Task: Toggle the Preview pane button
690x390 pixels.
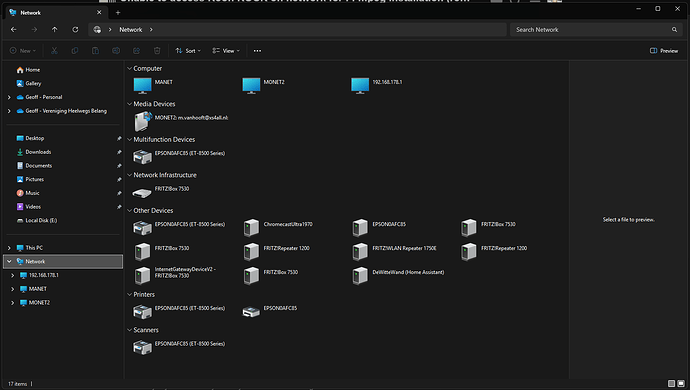Action: 664,51
